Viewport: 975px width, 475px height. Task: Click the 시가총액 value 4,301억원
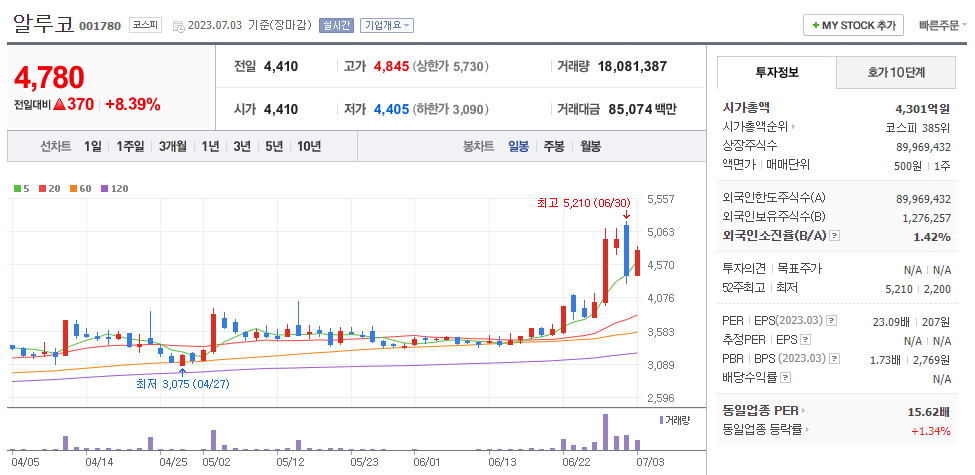(x=923, y=108)
